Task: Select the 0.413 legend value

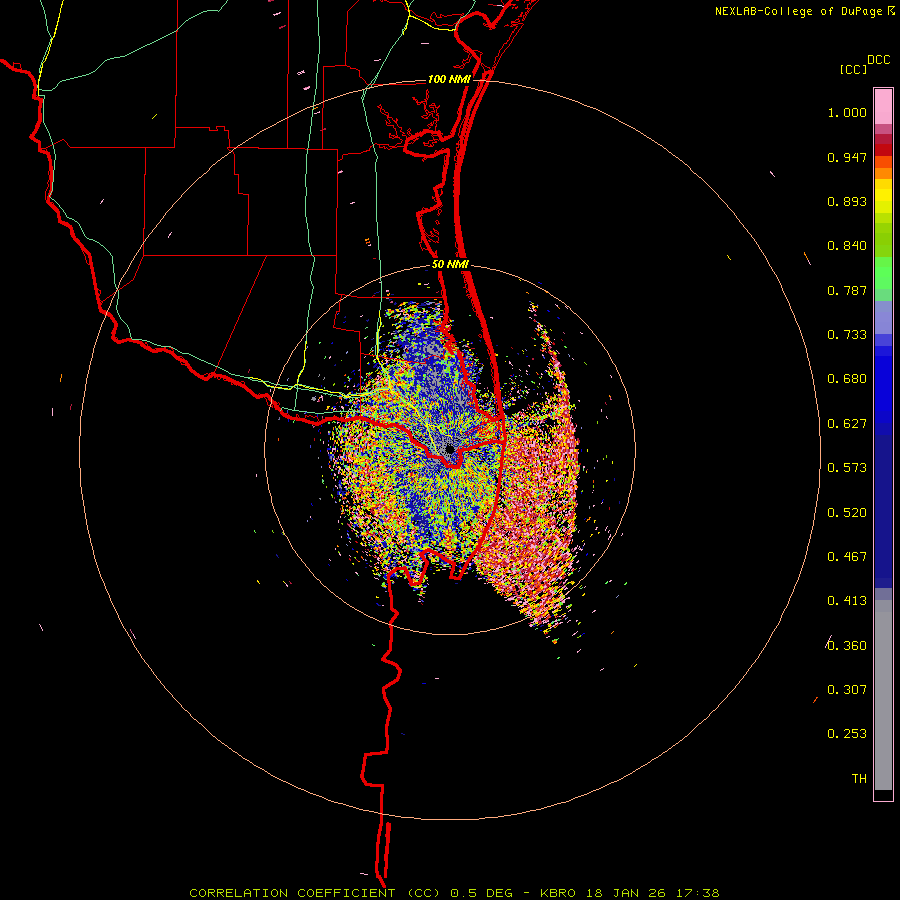Action: pos(847,601)
